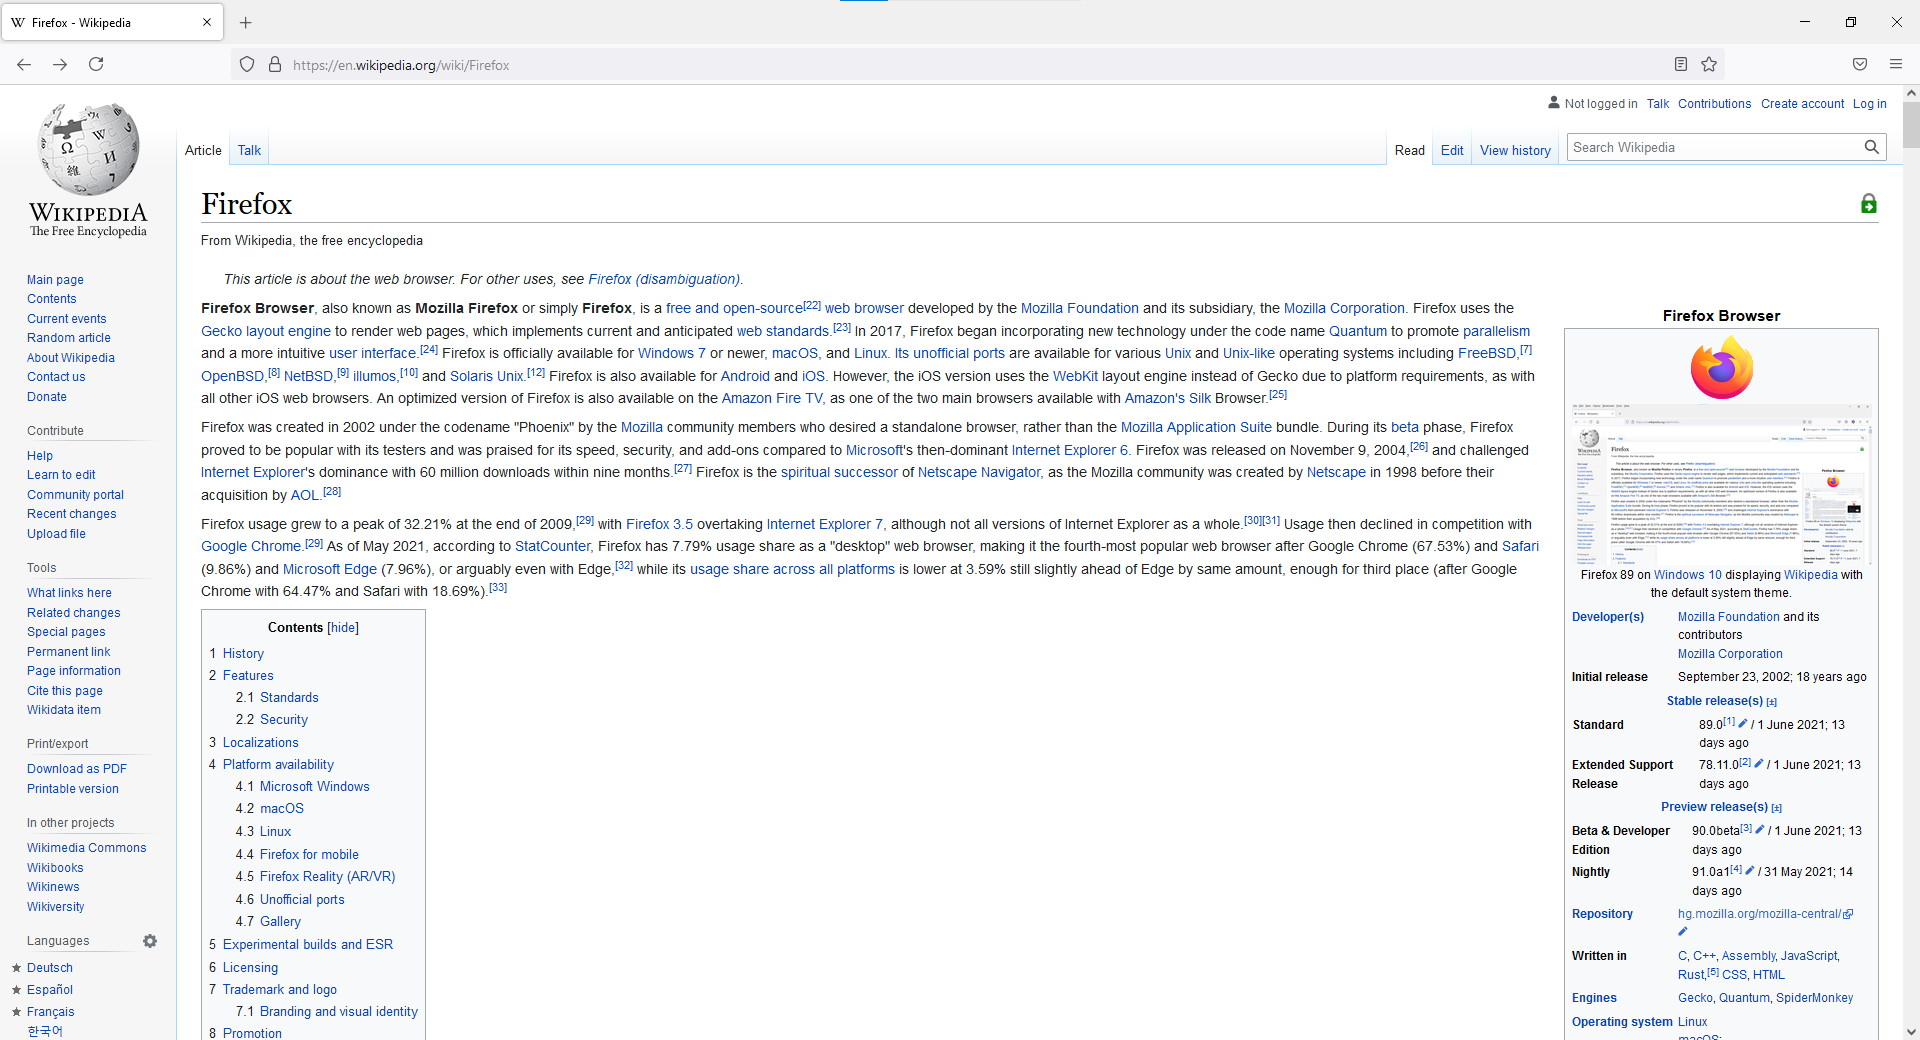Click citation reference [22]
This screenshot has height=1040, width=1920.
(x=812, y=305)
